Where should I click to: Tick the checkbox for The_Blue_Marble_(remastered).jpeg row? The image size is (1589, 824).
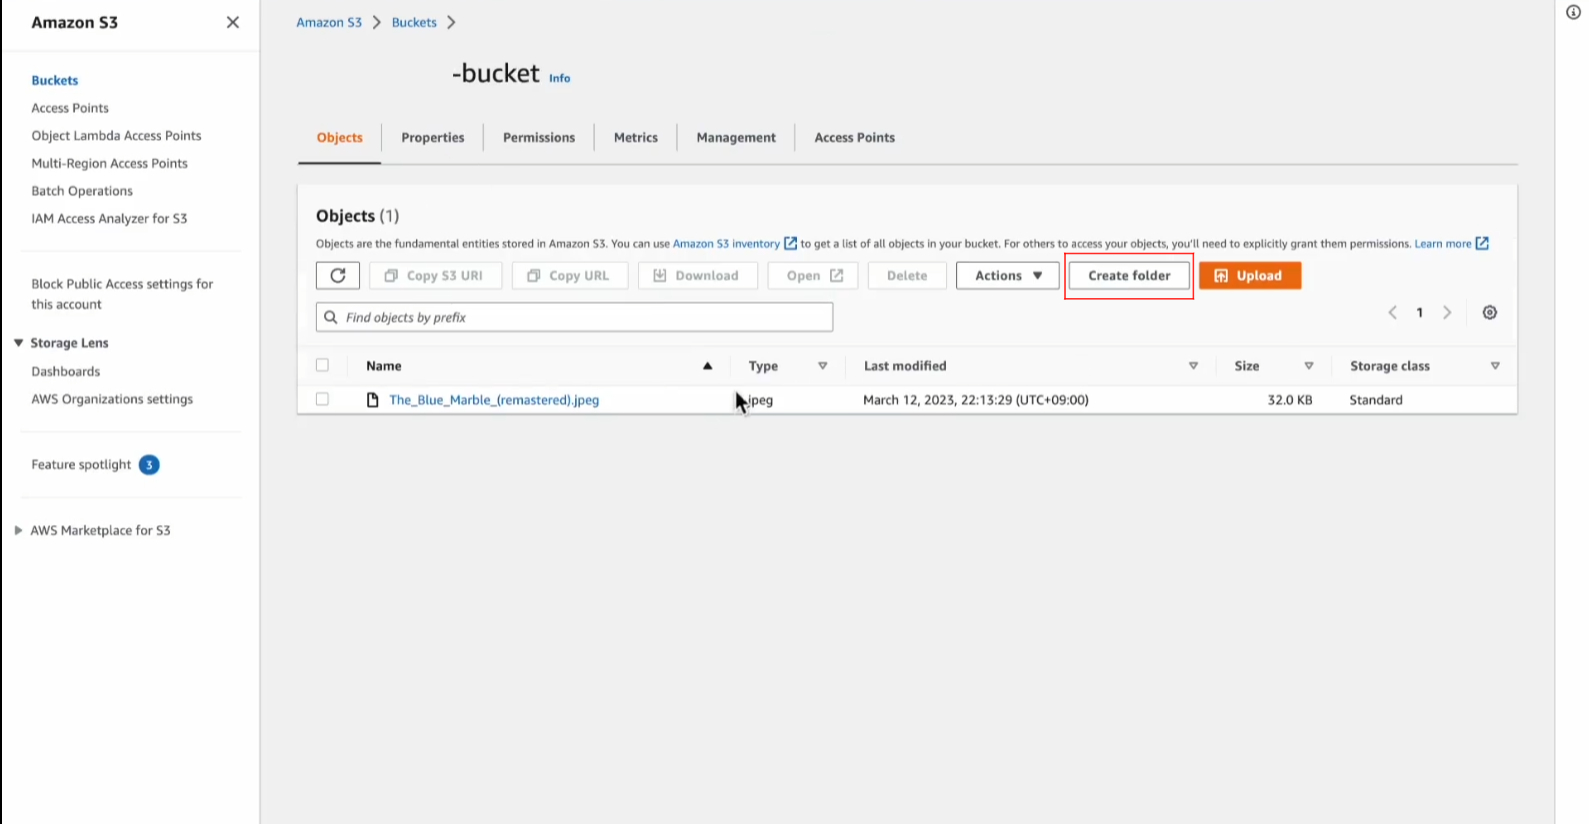coord(322,399)
